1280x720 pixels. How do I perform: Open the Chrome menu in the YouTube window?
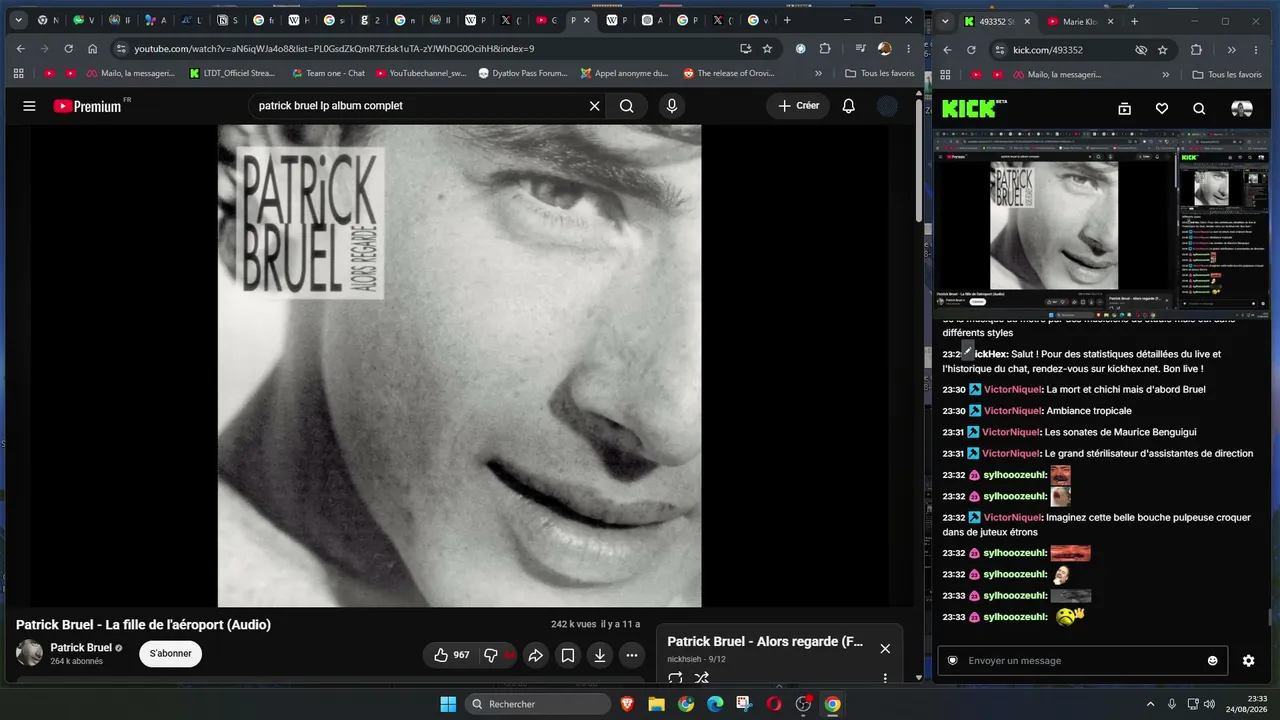coord(909,48)
